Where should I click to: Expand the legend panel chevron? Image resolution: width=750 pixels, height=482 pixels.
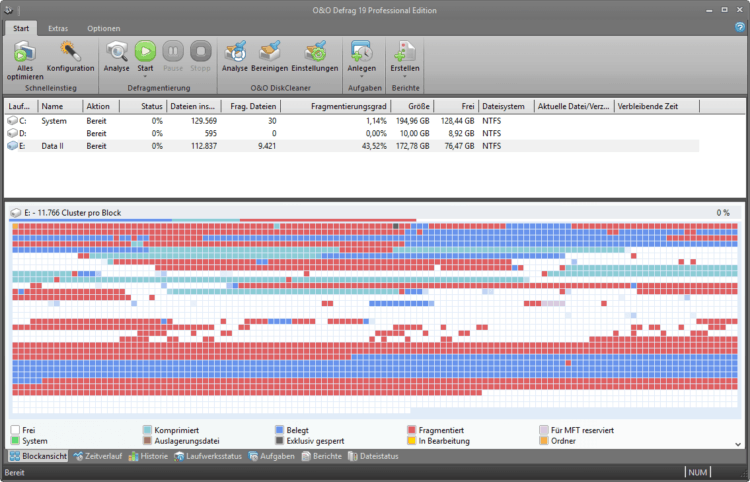pos(738,444)
